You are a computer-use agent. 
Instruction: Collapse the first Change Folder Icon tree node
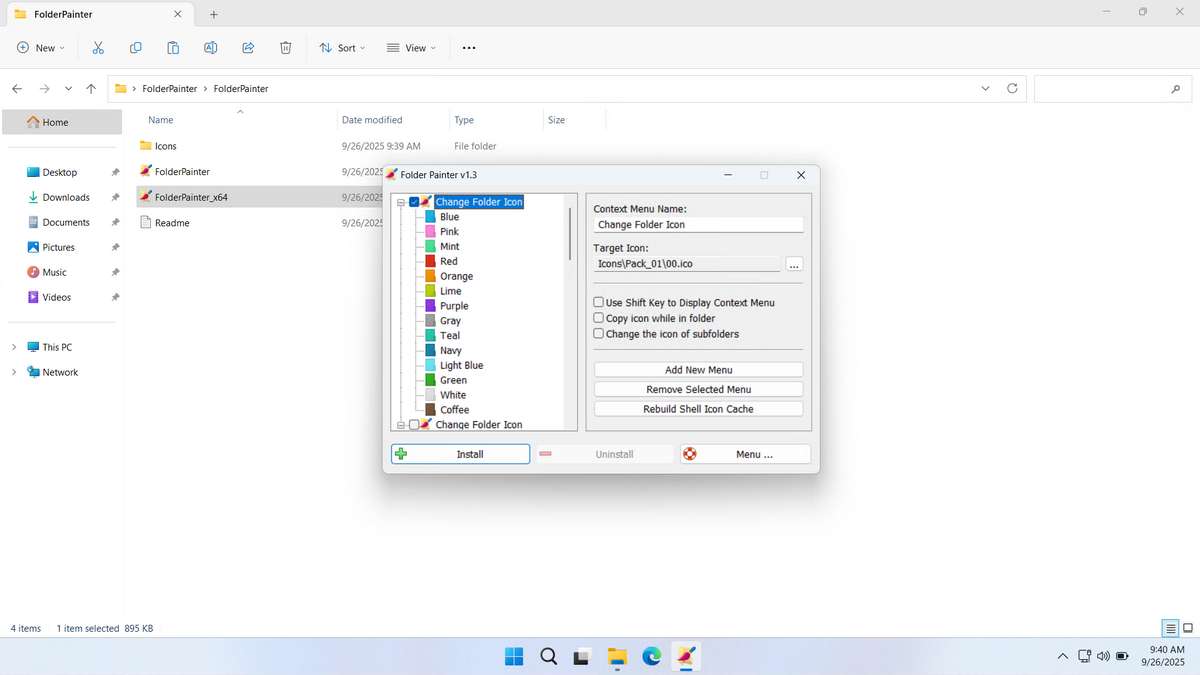tap(401, 202)
